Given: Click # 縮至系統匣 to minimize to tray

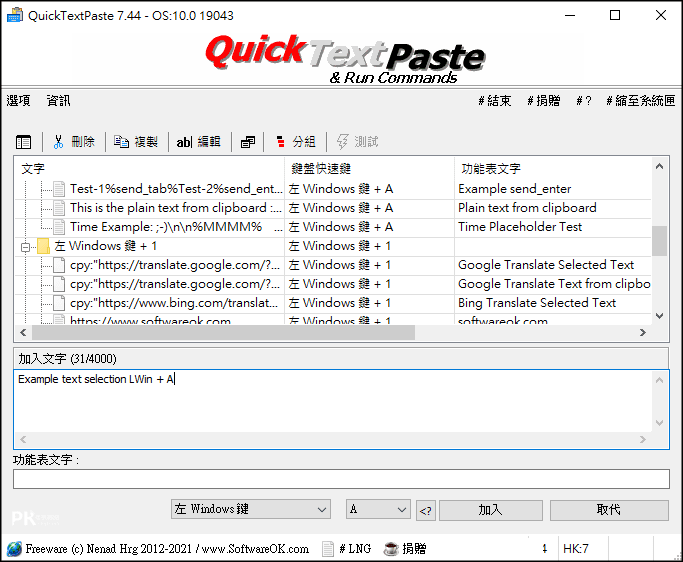Looking at the screenshot, I should click(640, 101).
